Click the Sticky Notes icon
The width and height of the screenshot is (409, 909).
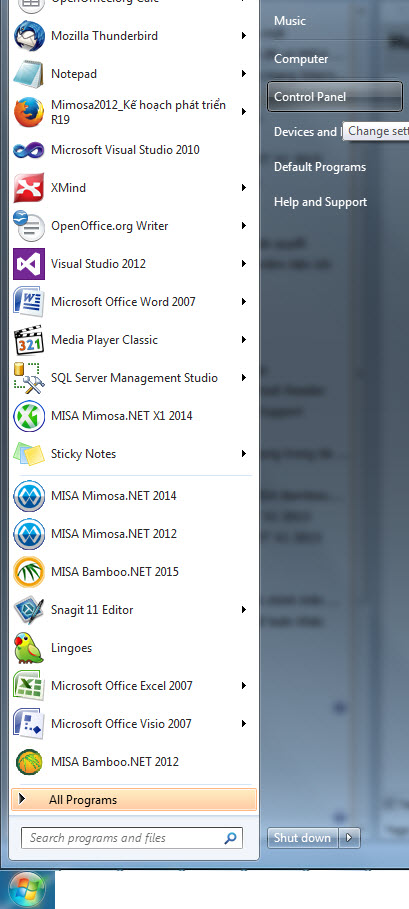pyautogui.click(x=28, y=454)
